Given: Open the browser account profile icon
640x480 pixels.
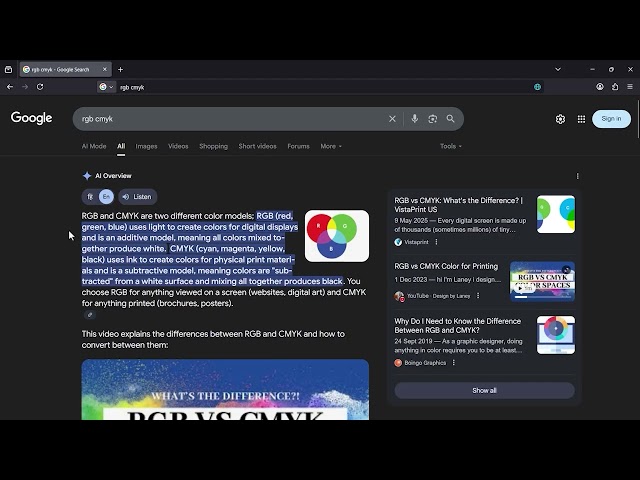Looking at the screenshot, I should pyautogui.click(x=600, y=87).
